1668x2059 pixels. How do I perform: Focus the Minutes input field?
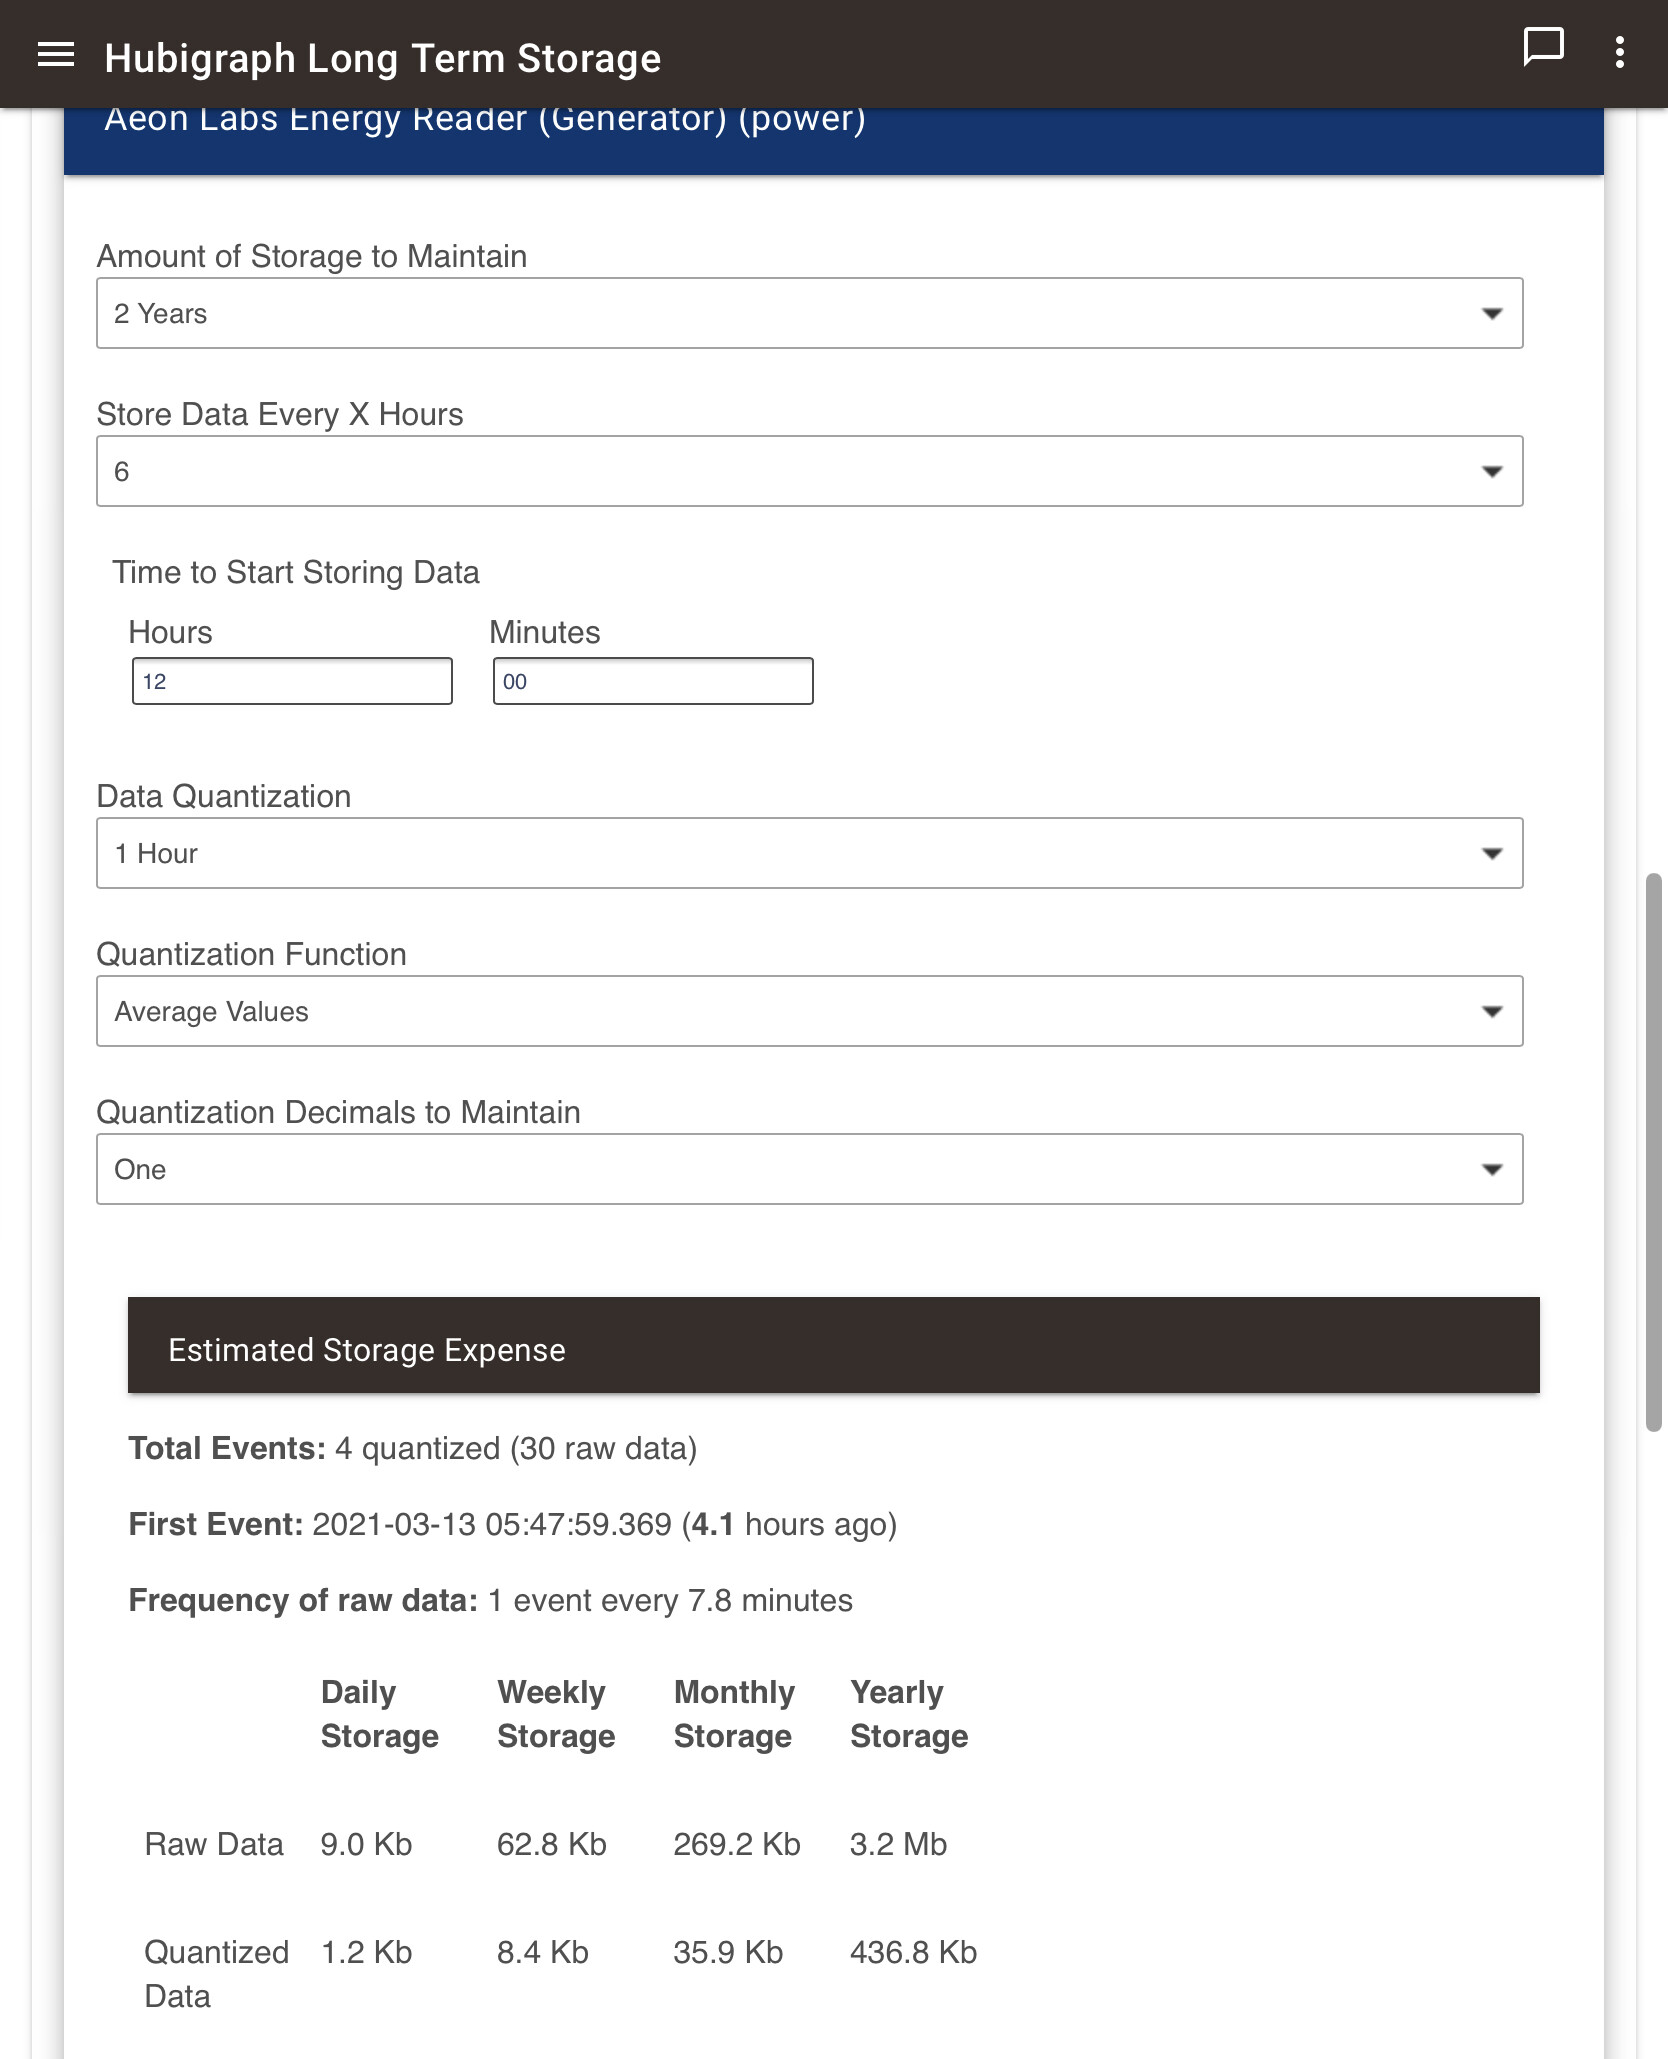[x=652, y=681]
